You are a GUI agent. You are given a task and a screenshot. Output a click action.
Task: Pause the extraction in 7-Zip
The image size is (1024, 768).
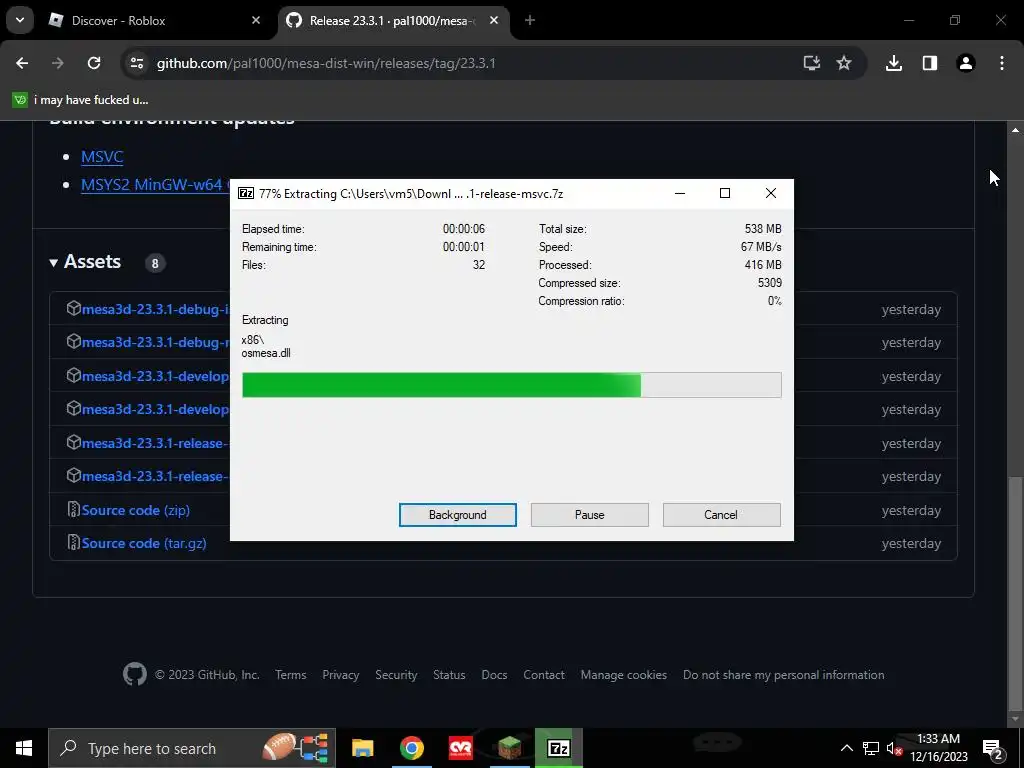[589, 515]
